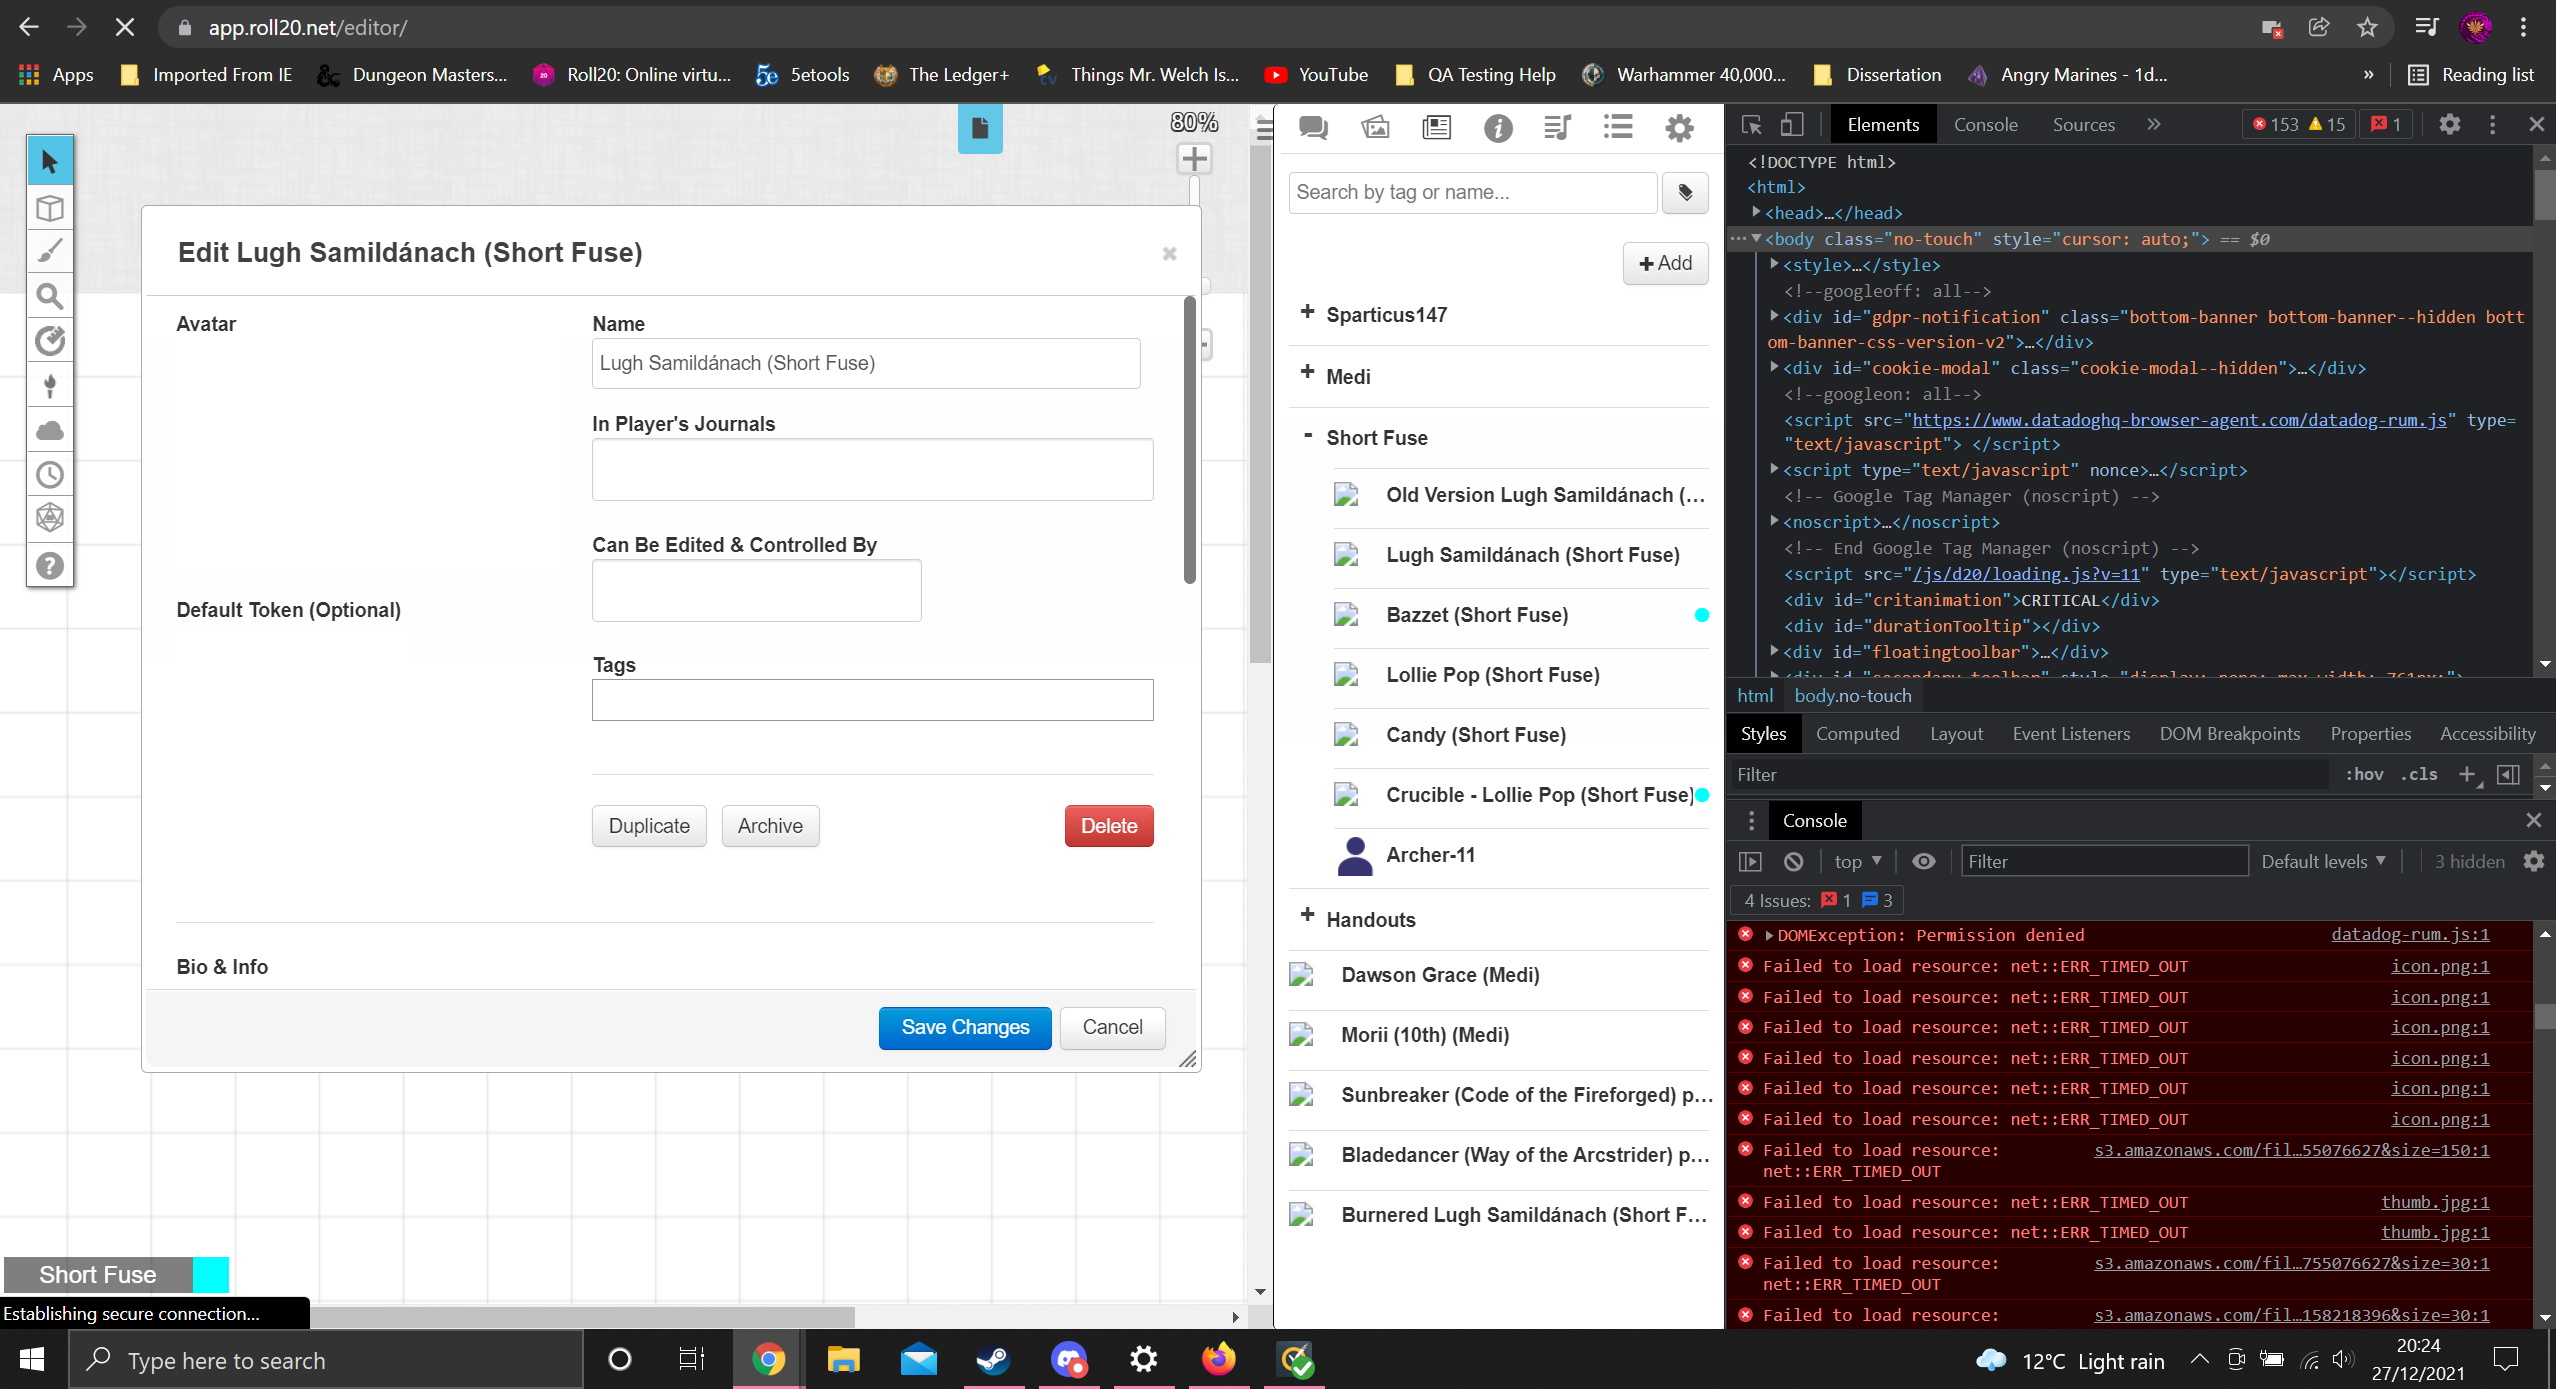
Task: Open the Journal tab icon
Action: (1437, 127)
